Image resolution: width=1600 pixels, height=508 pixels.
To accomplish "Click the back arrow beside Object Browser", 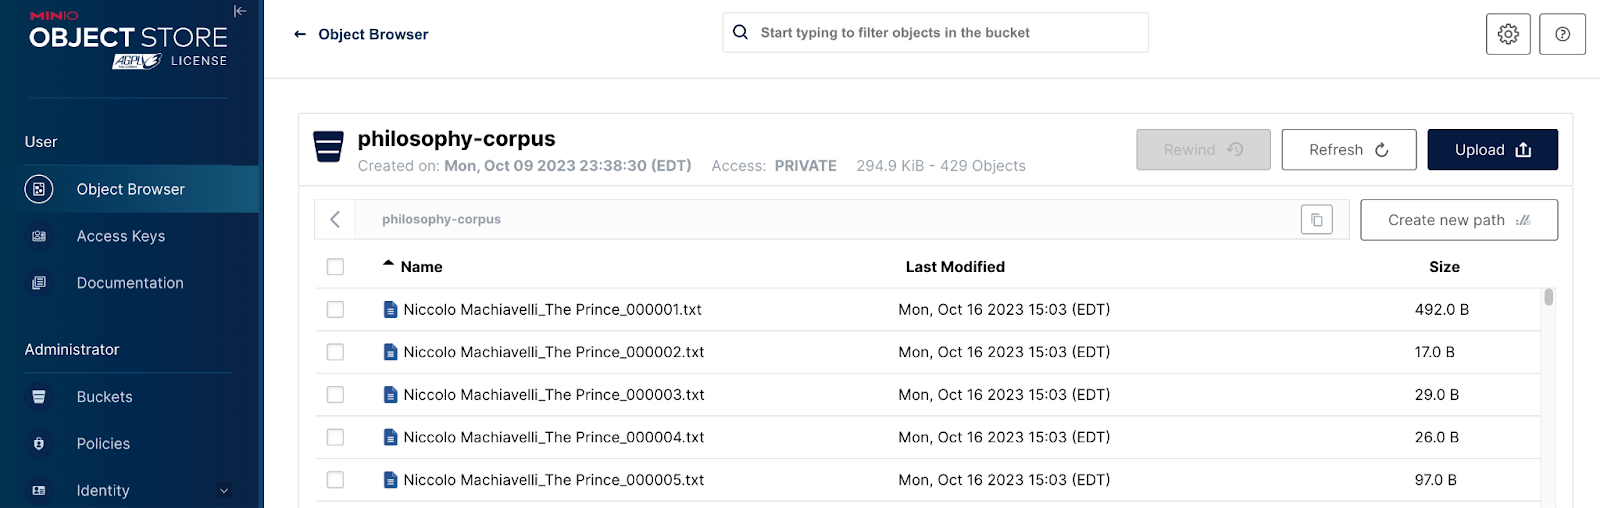I will click(x=300, y=34).
